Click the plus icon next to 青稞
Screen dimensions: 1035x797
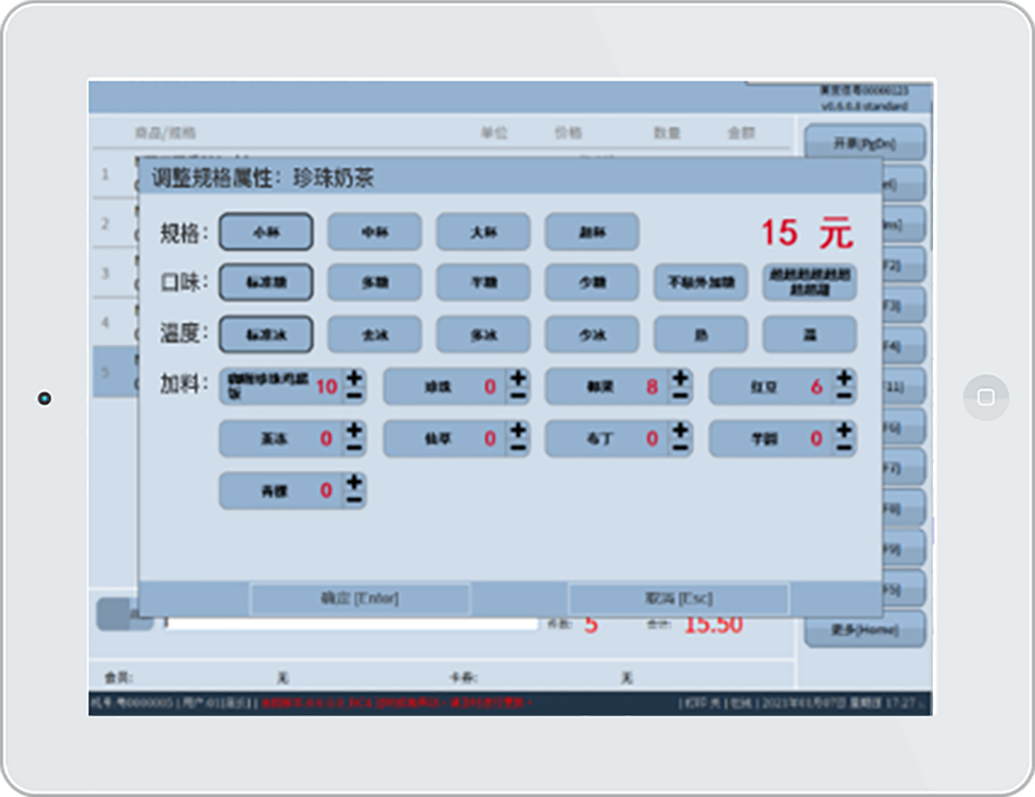point(354,482)
